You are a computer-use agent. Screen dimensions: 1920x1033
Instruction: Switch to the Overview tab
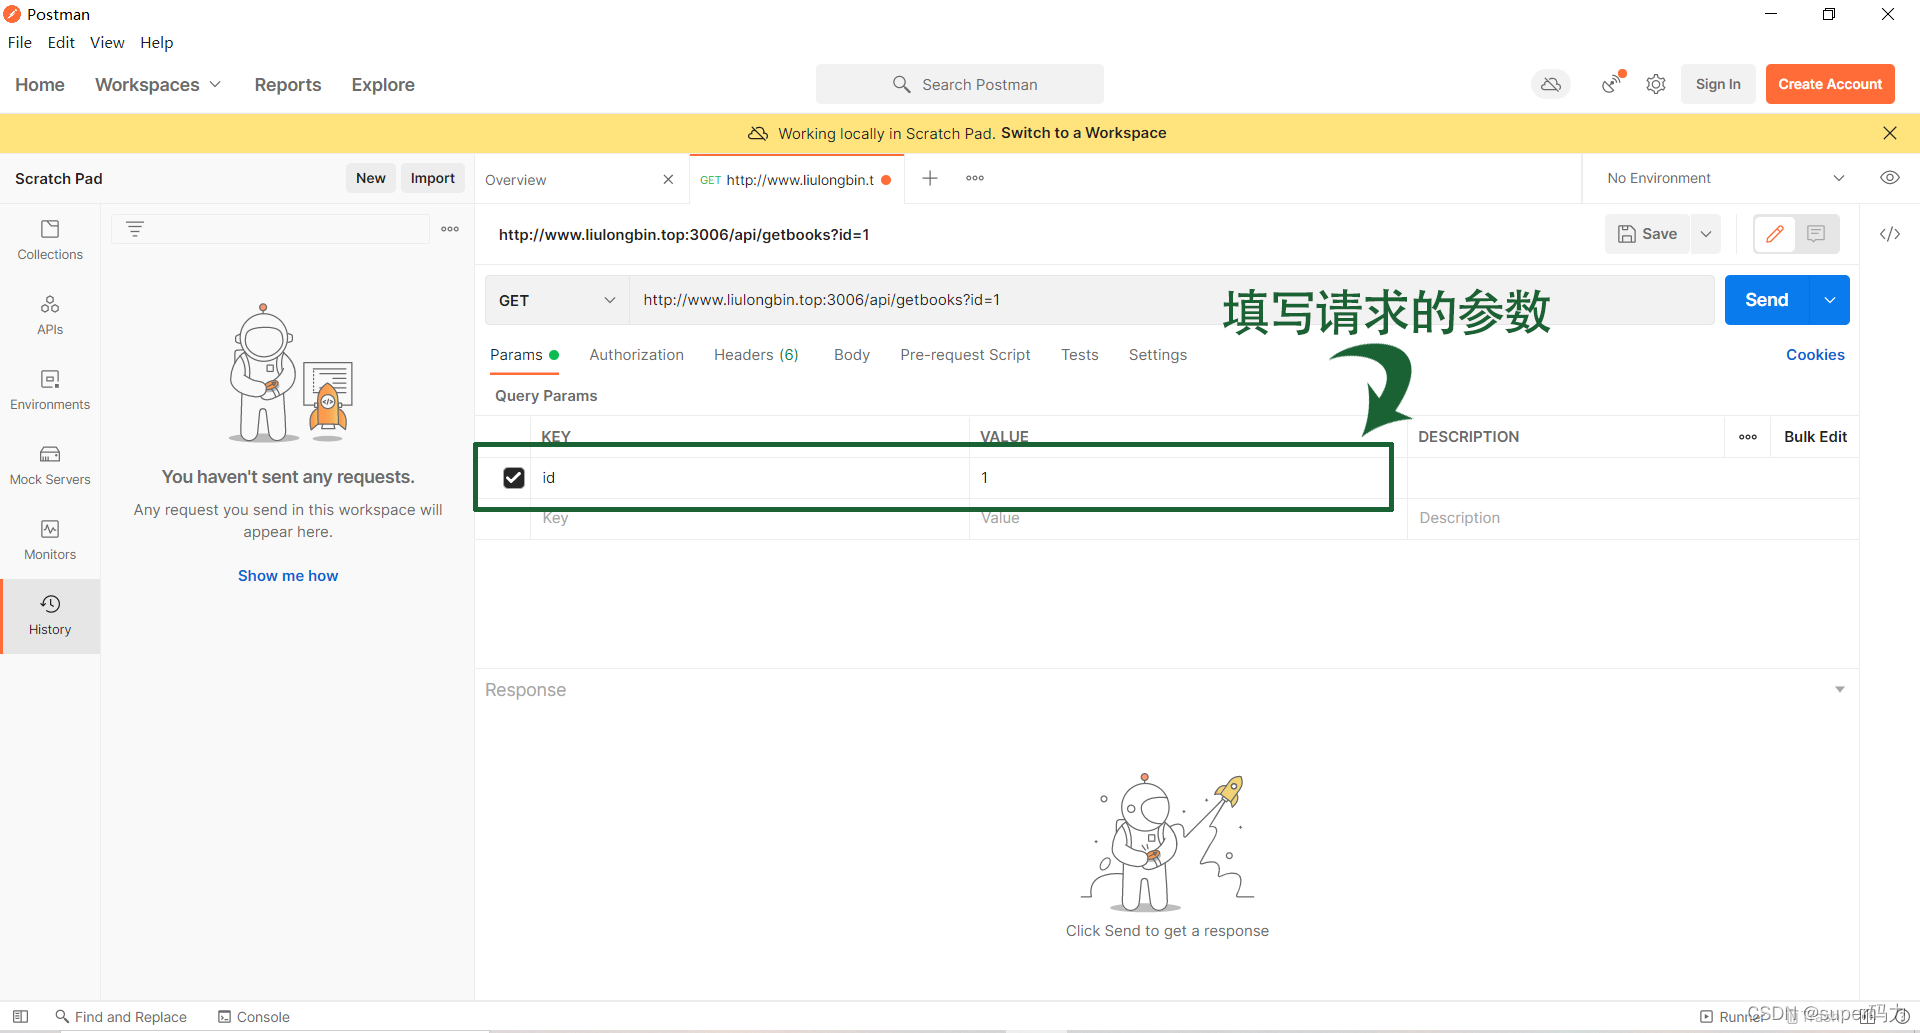click(x=516, y=180)
